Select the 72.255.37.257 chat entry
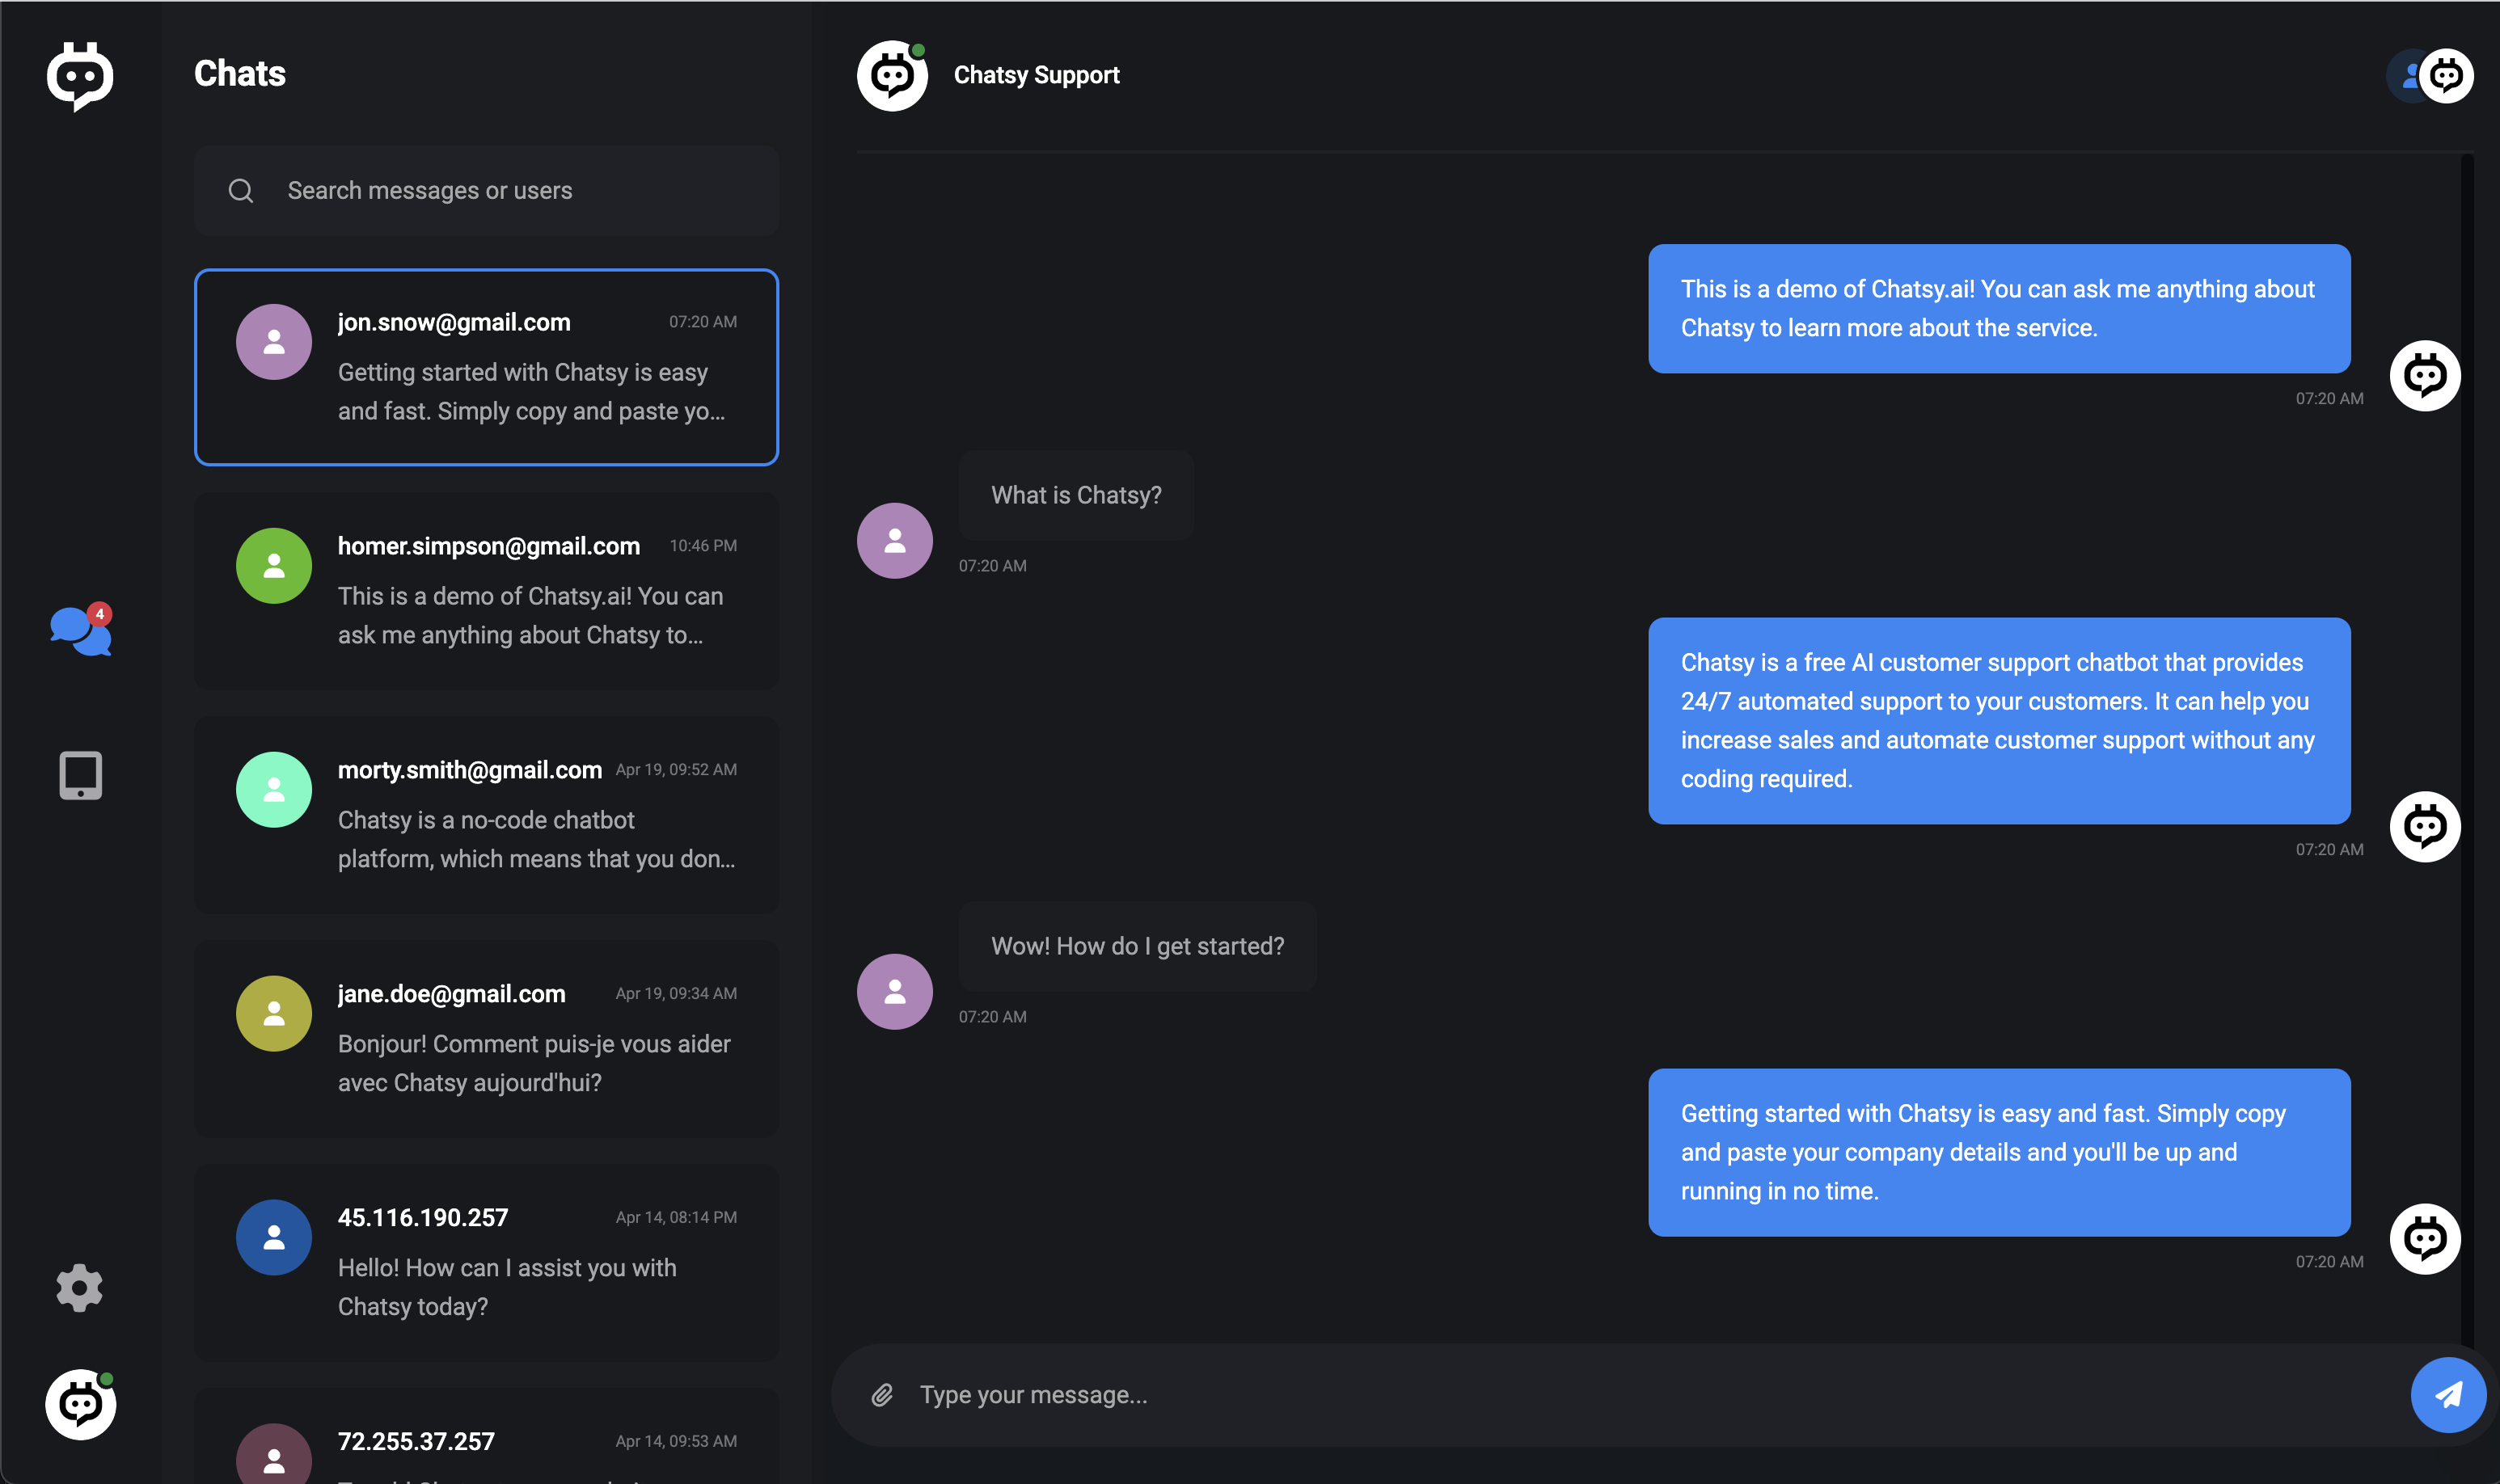 486,1442
